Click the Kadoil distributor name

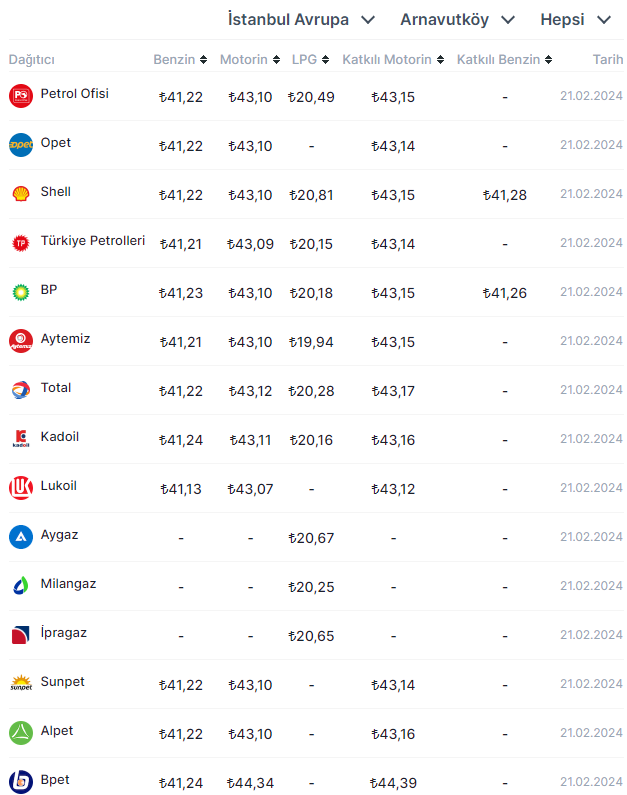59,437
